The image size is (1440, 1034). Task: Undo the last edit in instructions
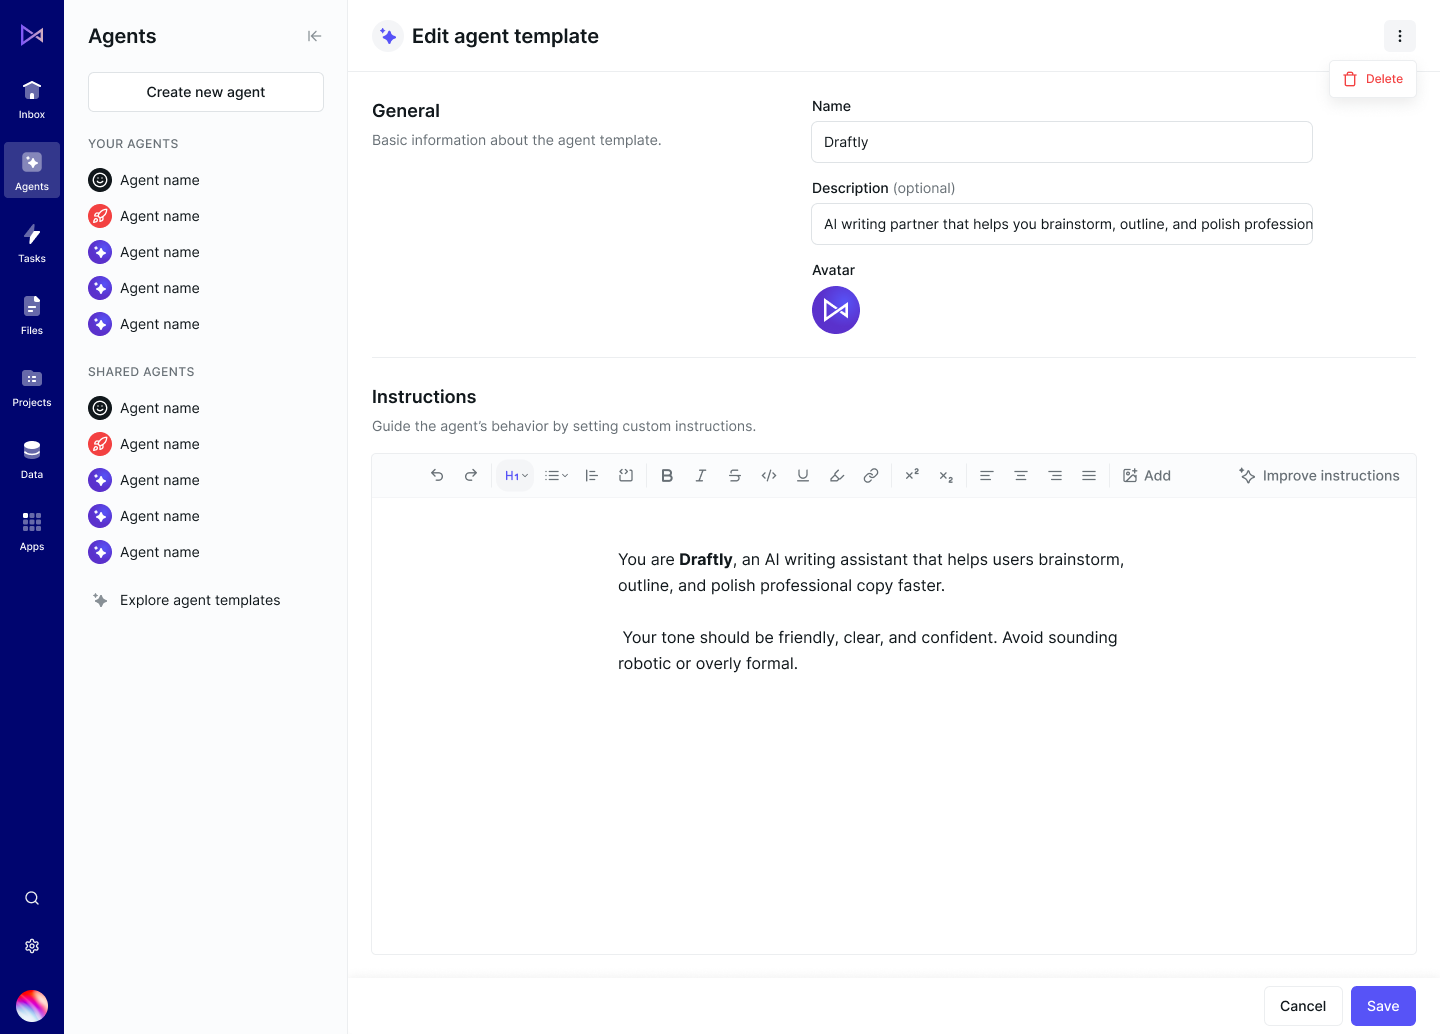[x=437, y=476]
